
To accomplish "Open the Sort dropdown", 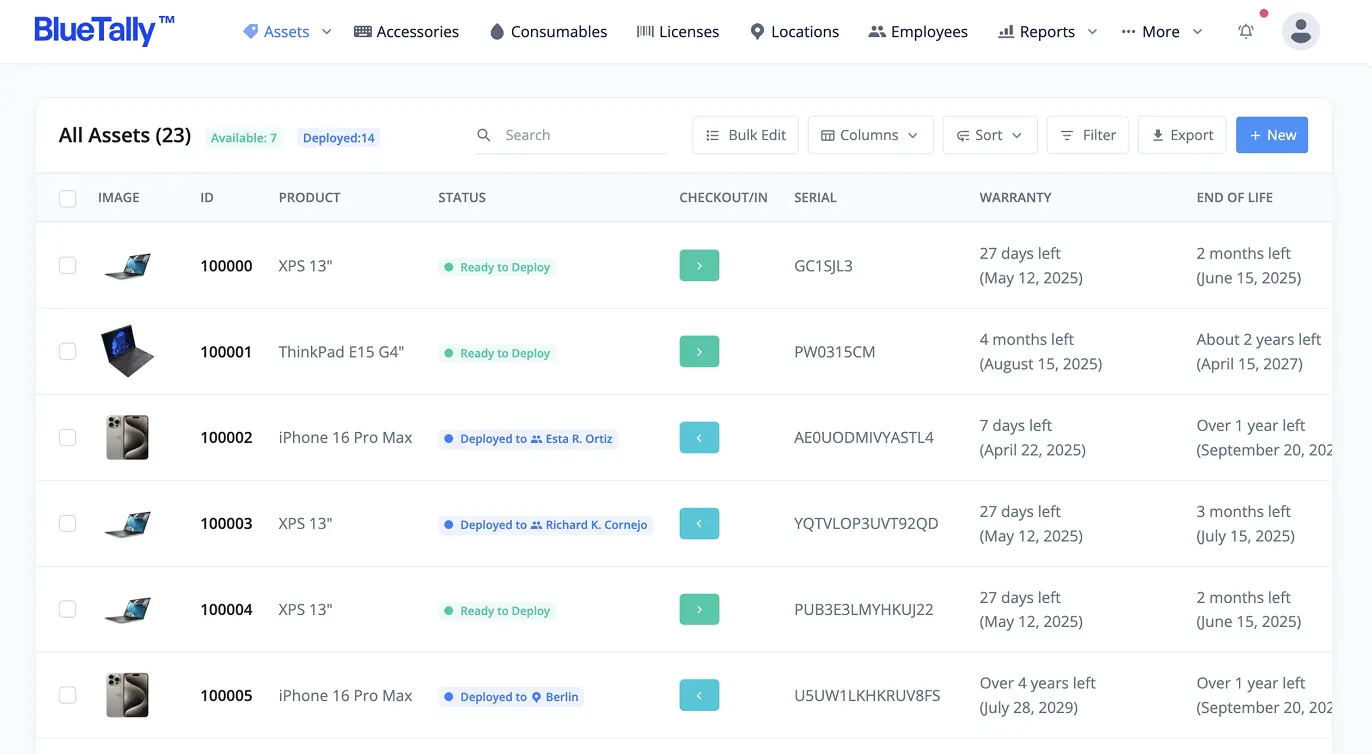I will [990, 135].
